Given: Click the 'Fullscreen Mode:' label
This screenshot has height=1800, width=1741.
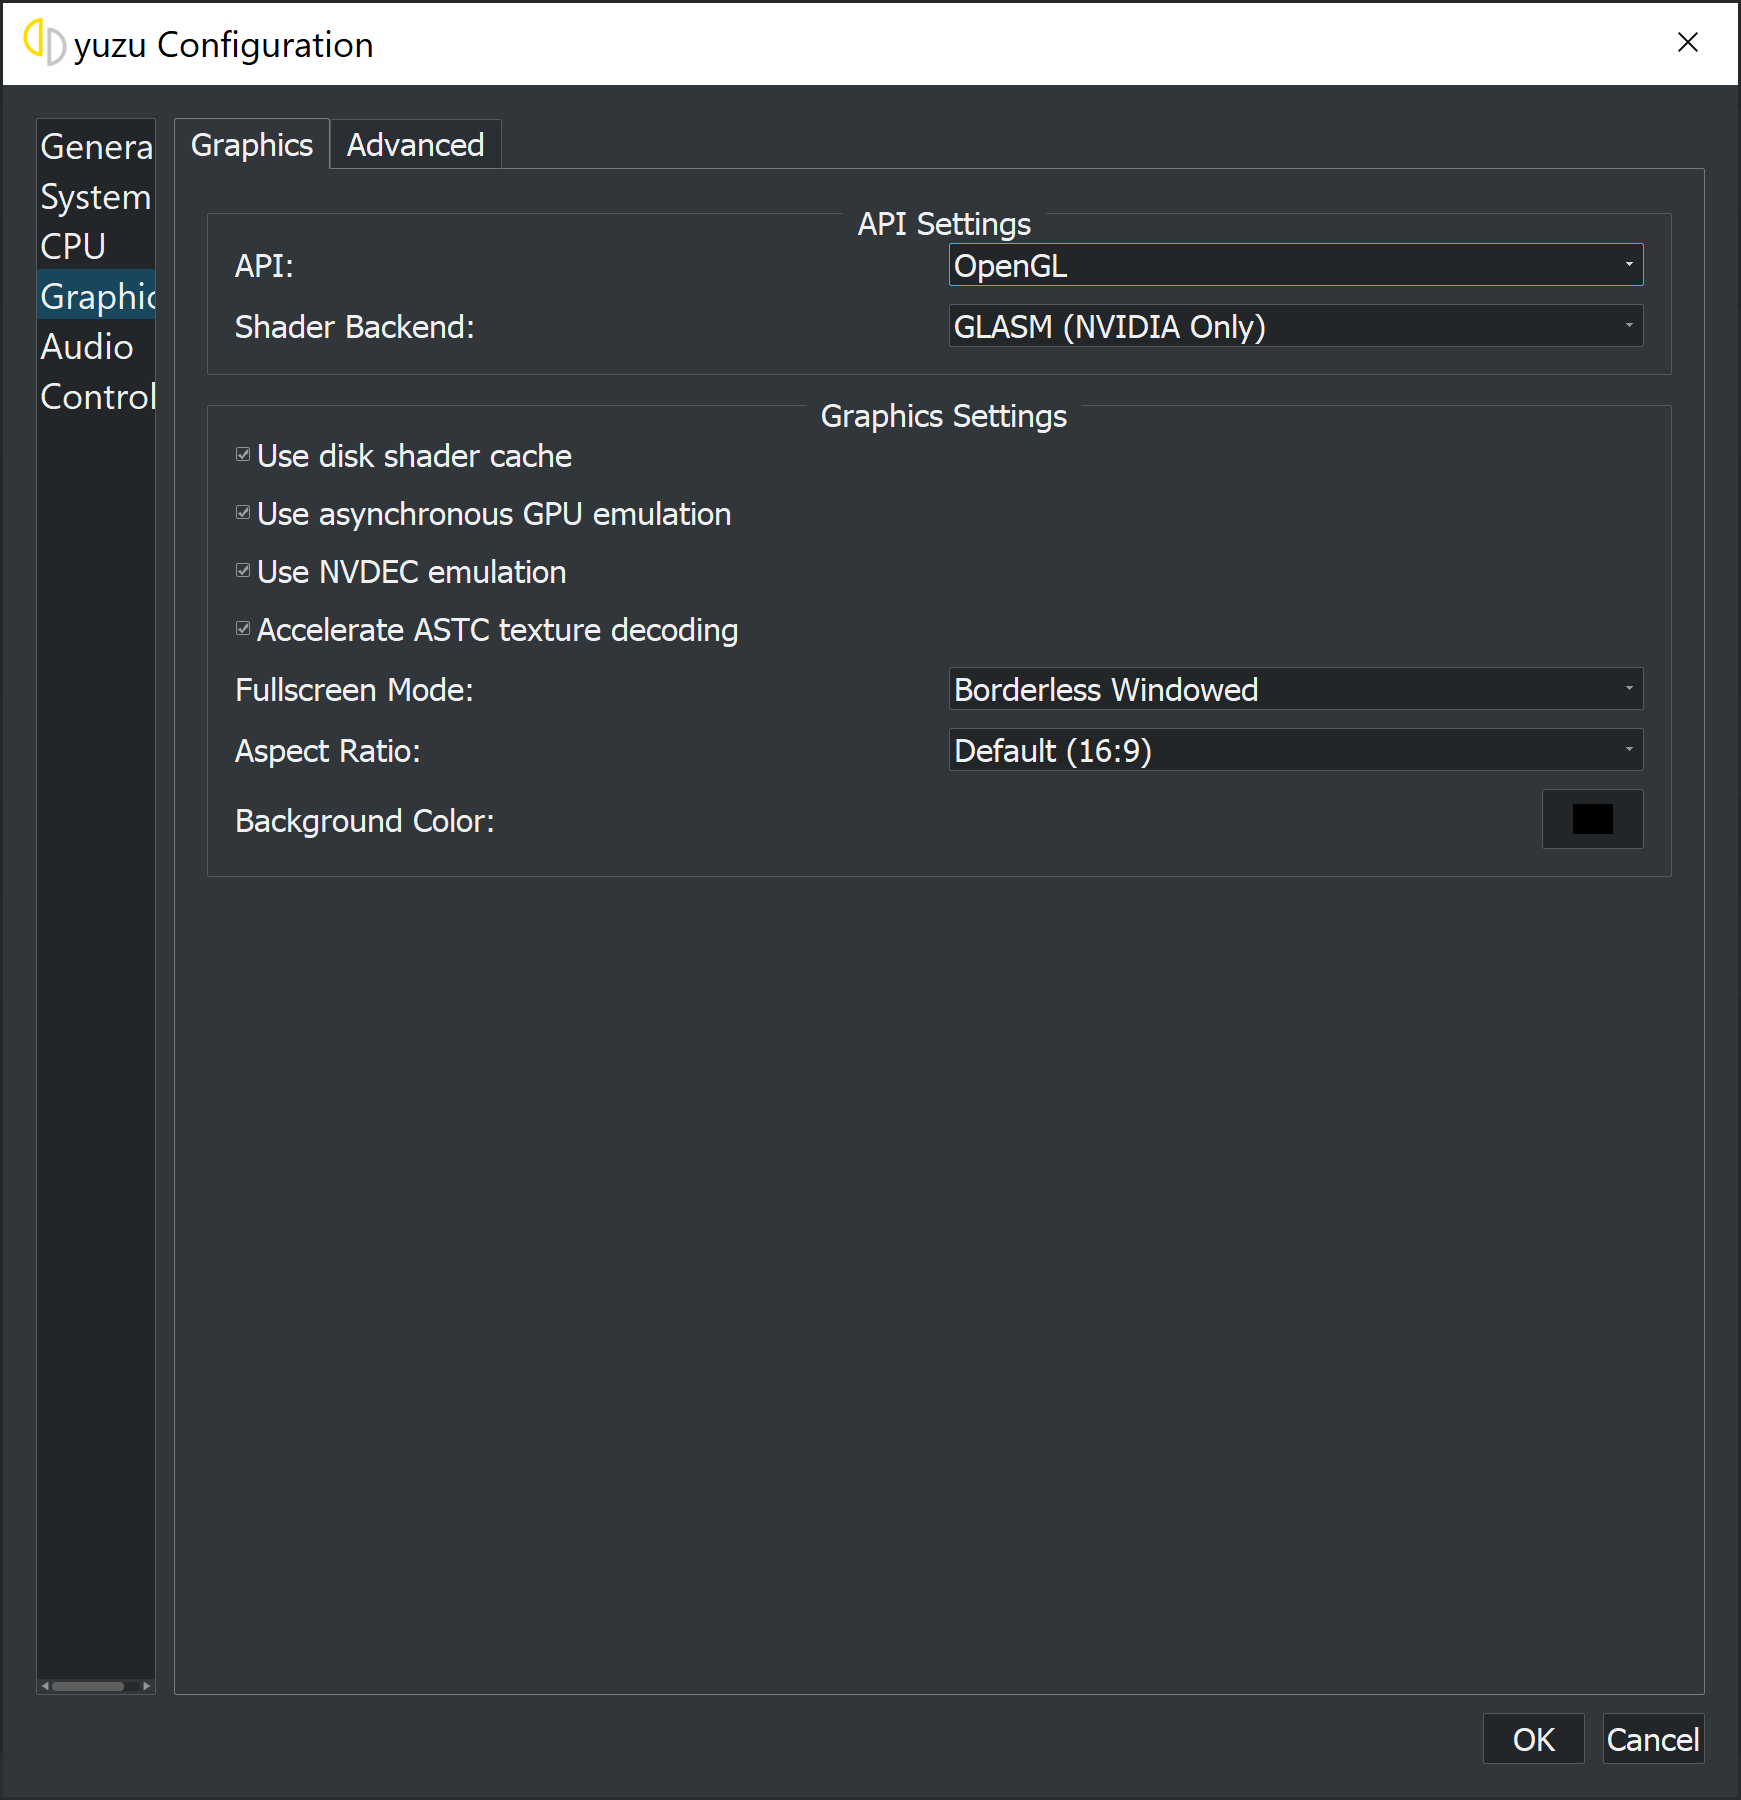Looking at the screenshot, I should [x=354, y=690].
